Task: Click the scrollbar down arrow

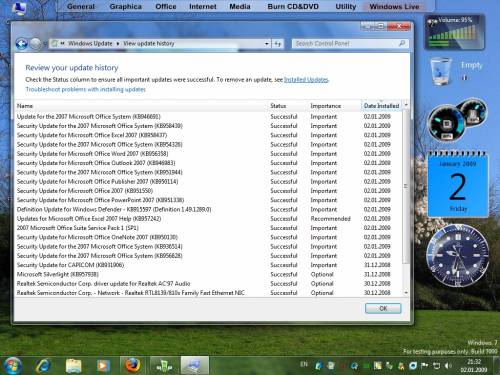Action: [x=406, y=293]
